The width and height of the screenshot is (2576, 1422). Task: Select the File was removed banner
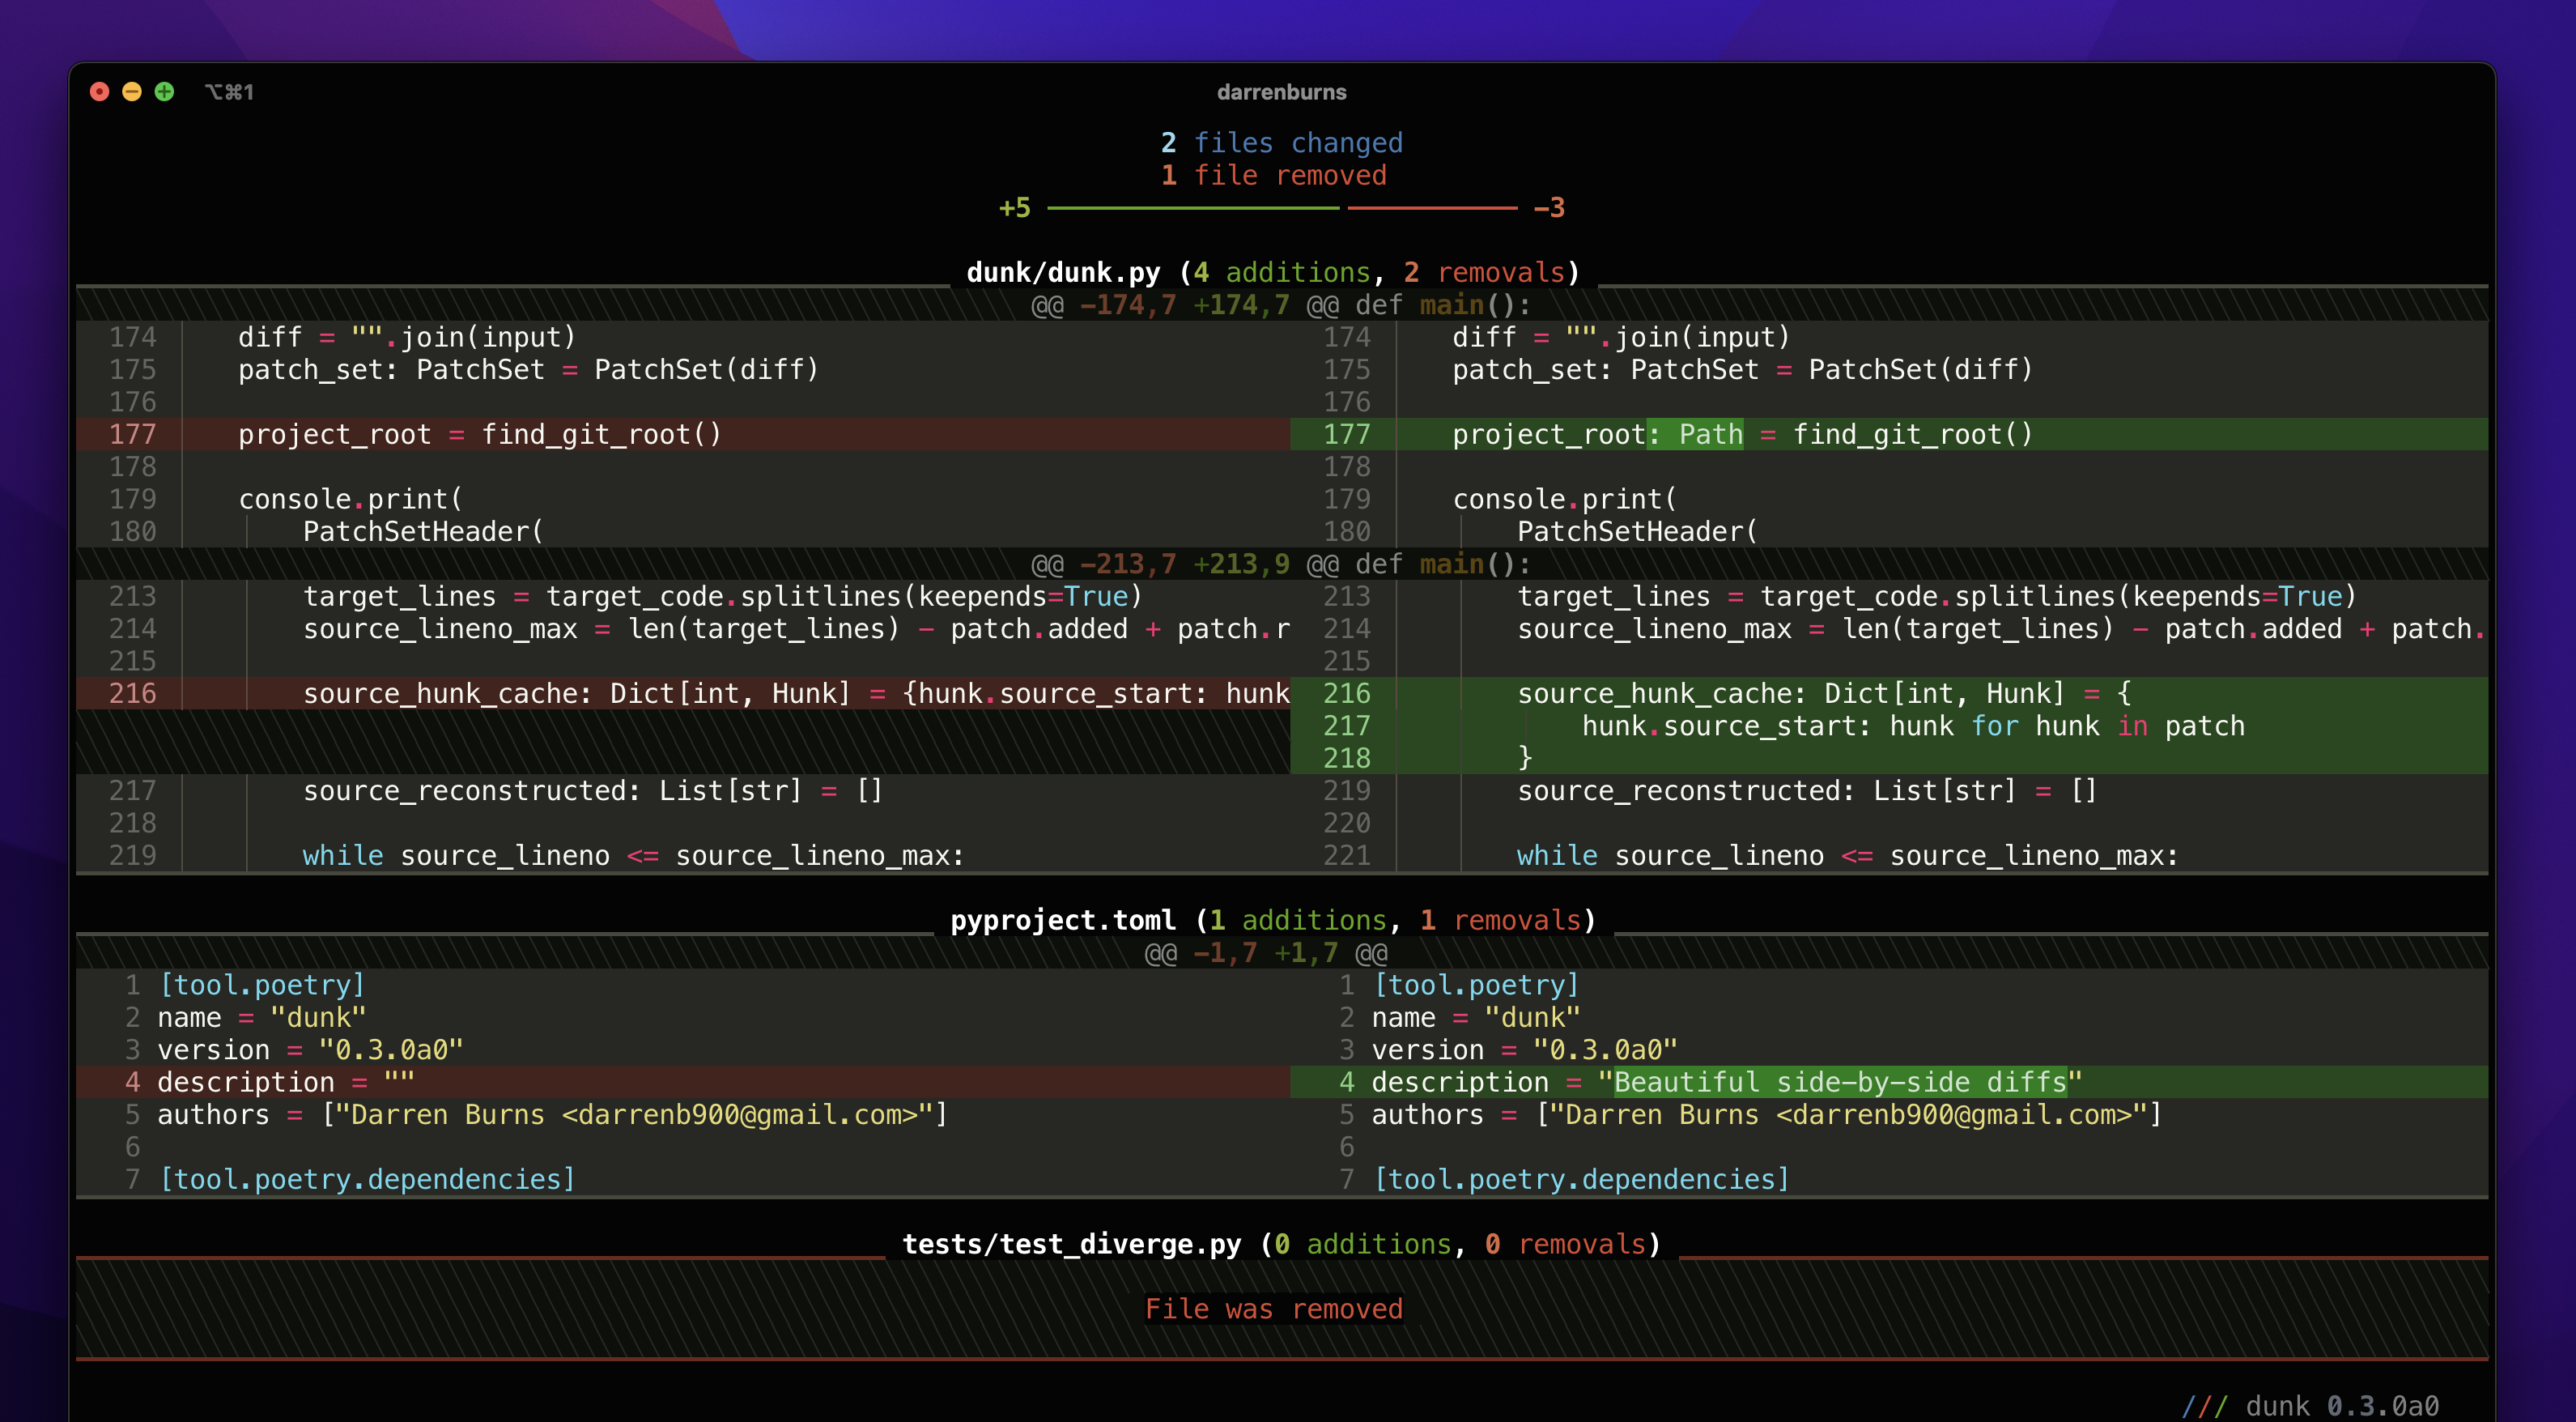(1274, 1308)
